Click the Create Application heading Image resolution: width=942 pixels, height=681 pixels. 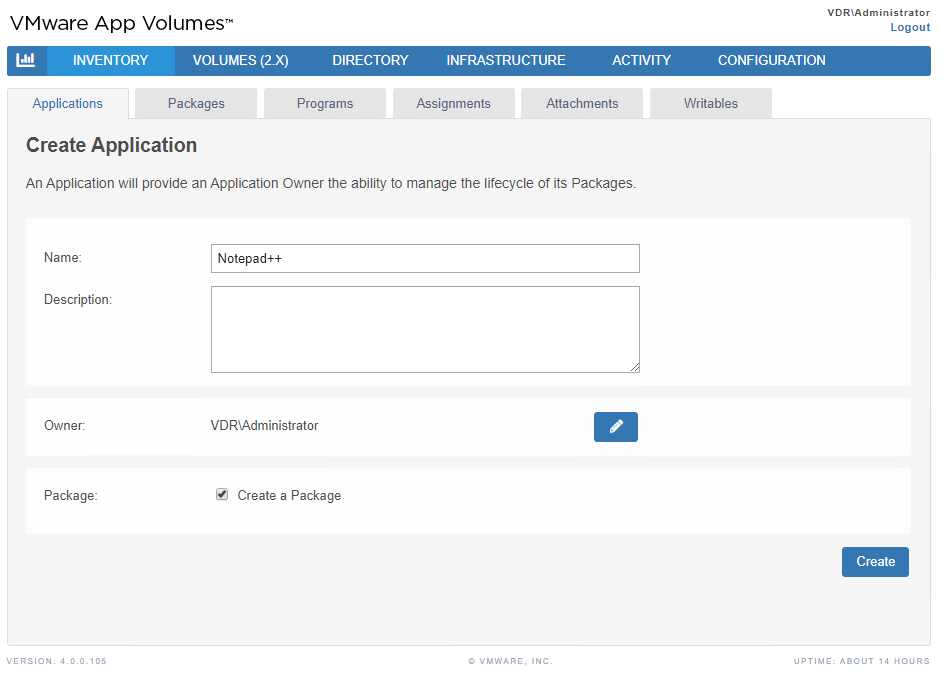pos(111,145)
